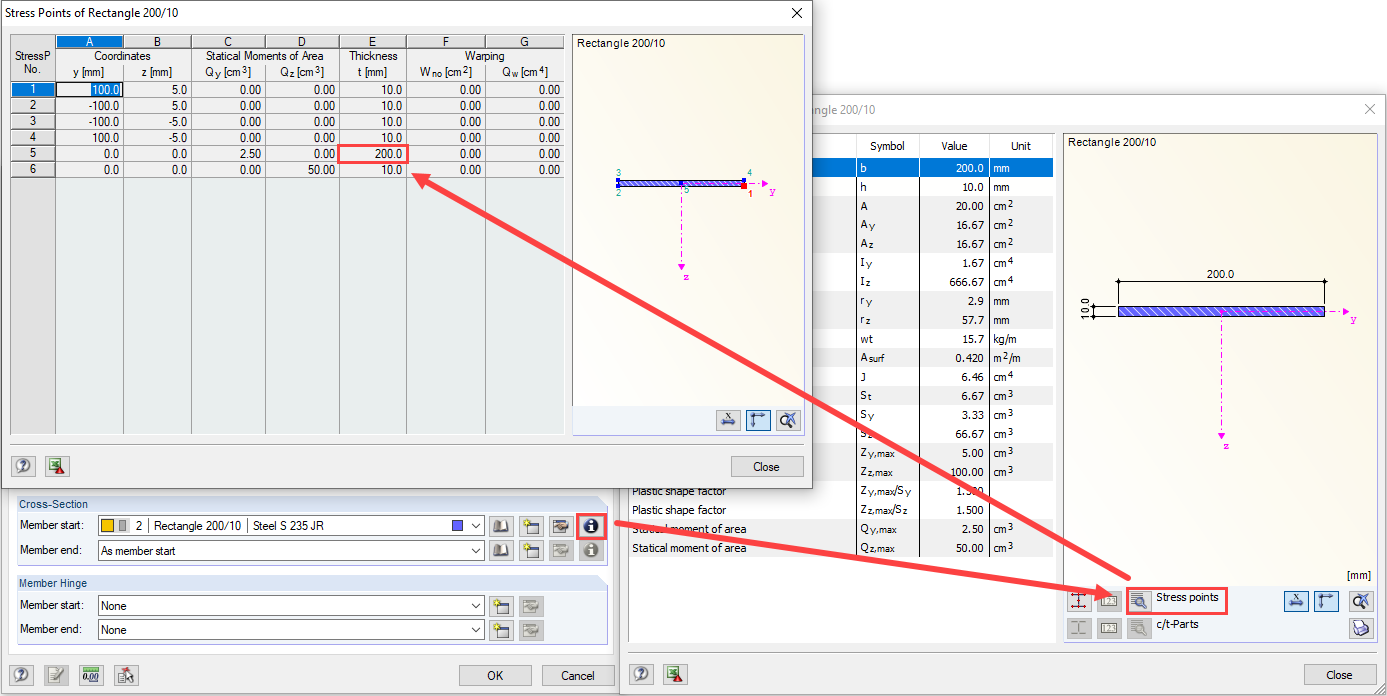Expand Cross-Section Member start dropdown

tap(476, 526)
